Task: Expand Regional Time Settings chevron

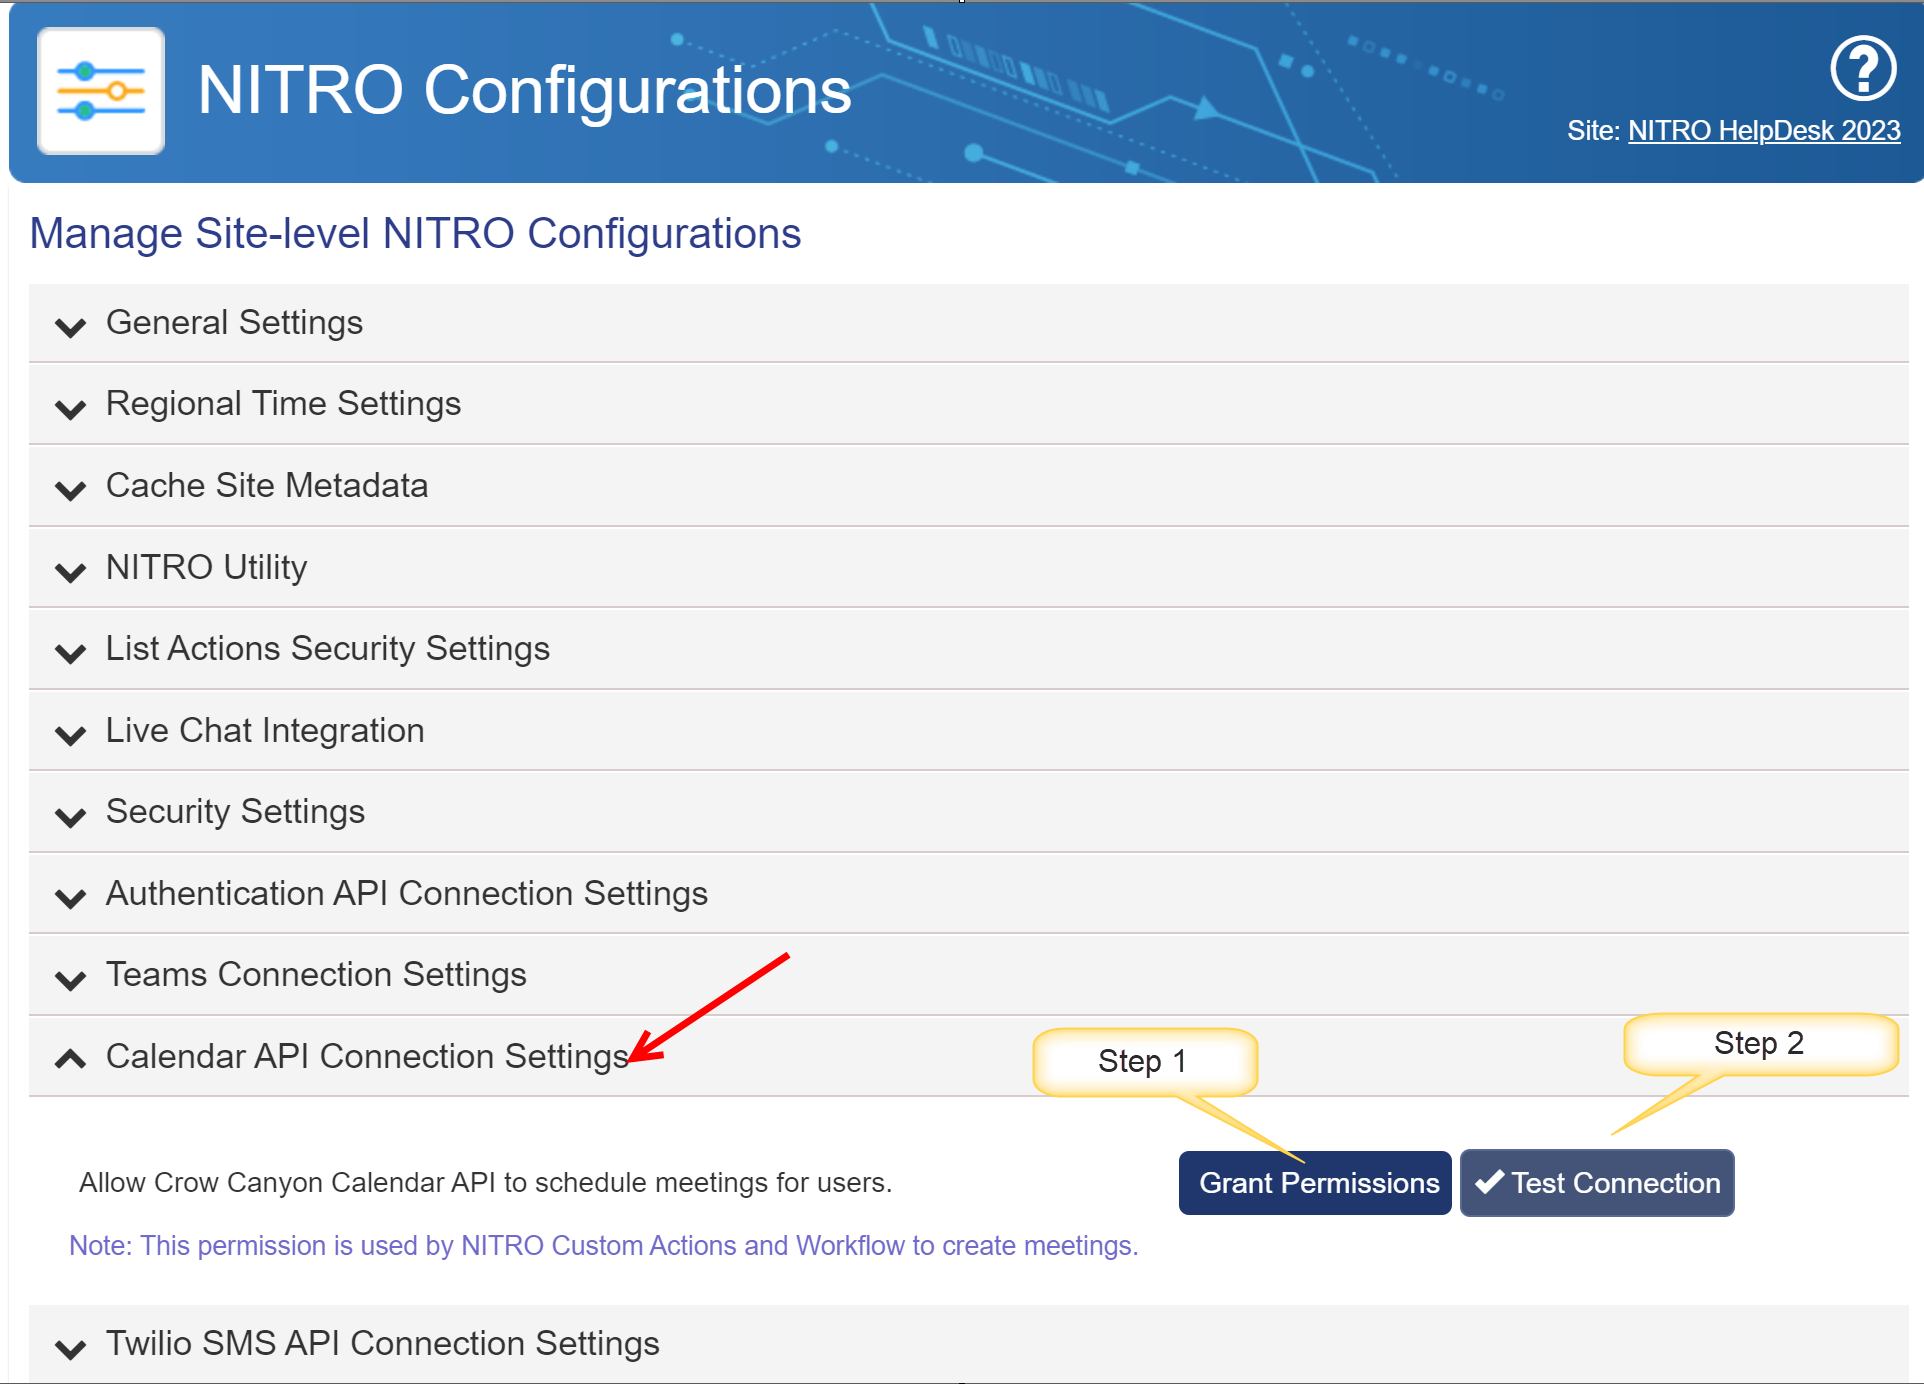Action: click(70, 409)
